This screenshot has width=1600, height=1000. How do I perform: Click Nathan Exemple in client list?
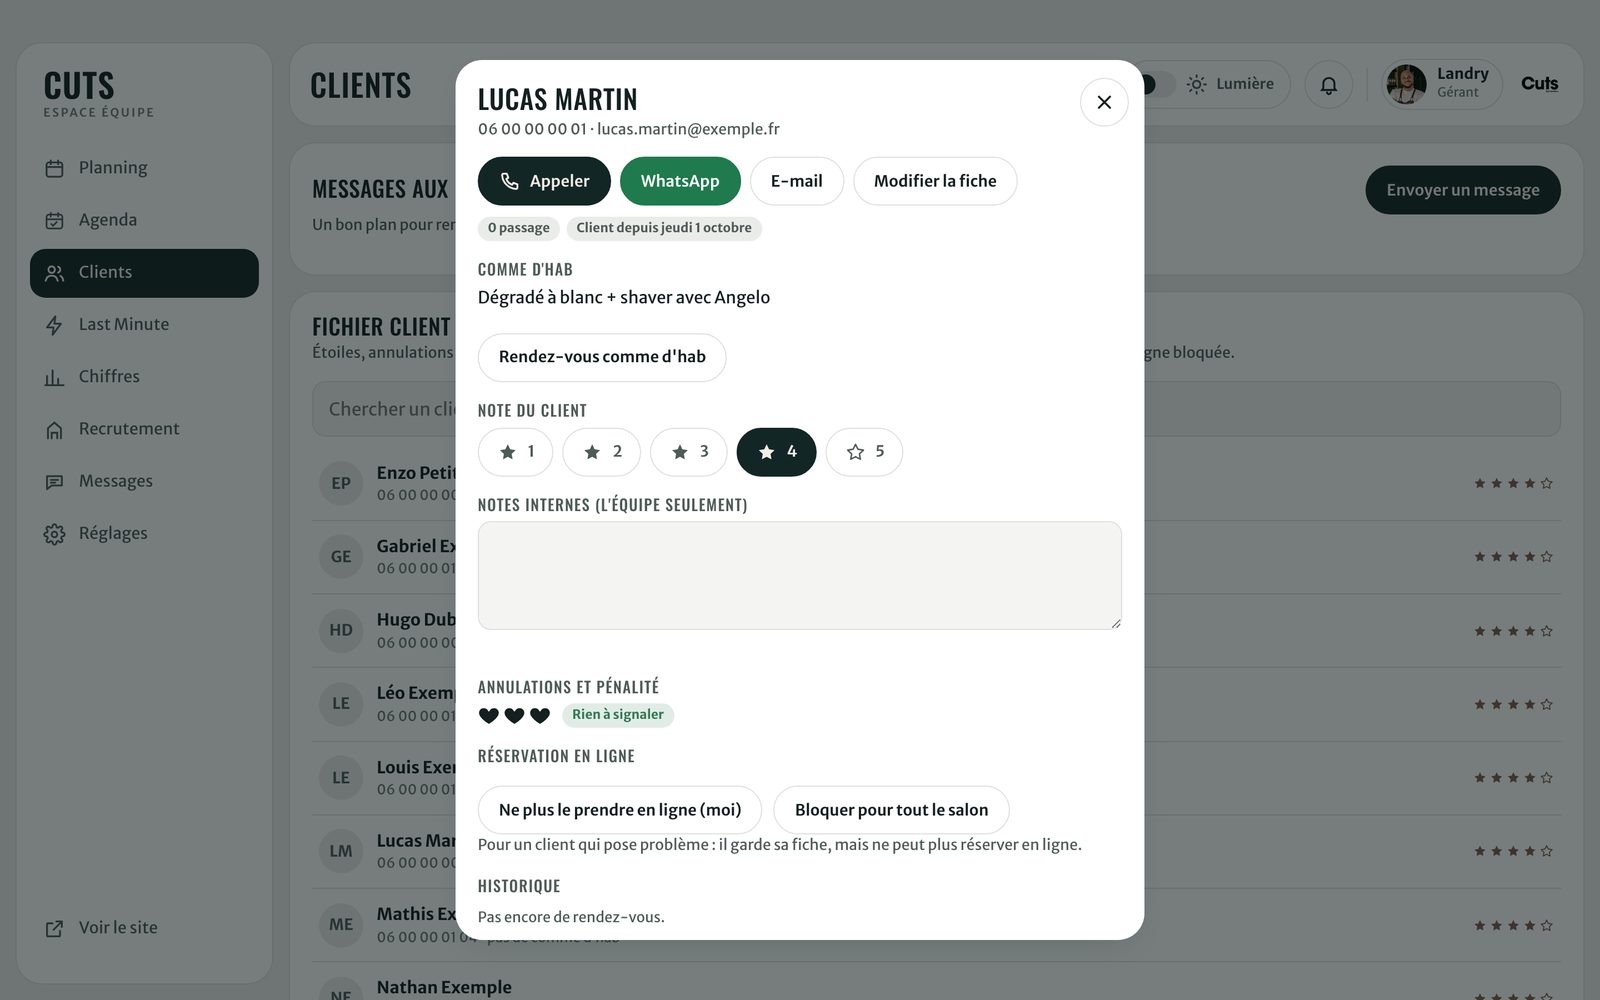pos(444,987)
